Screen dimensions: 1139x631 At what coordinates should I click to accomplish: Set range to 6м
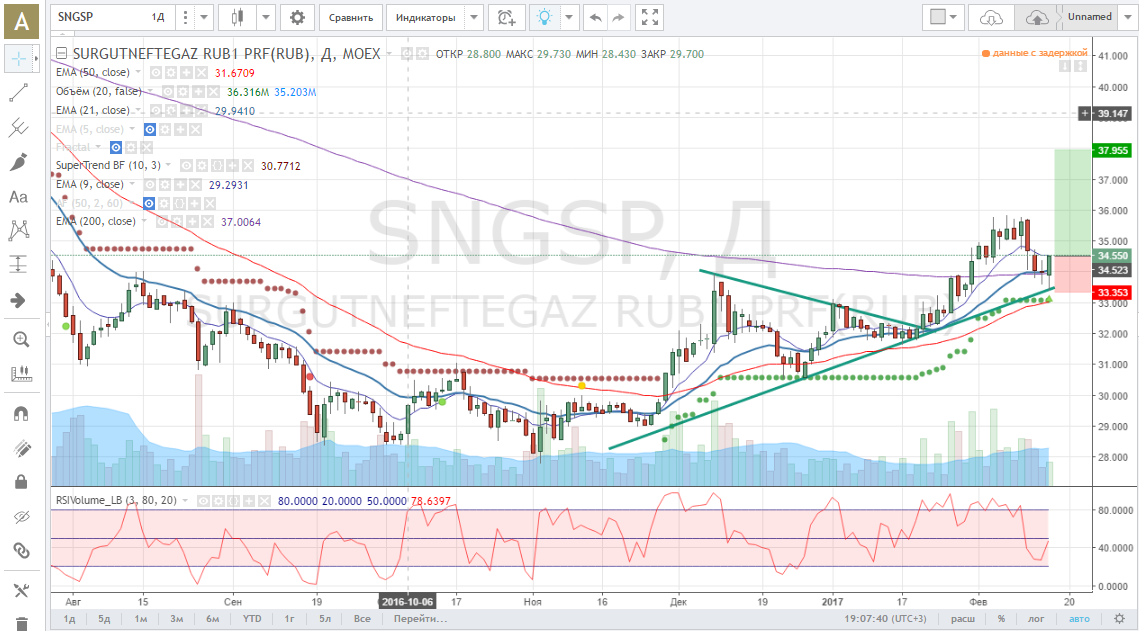(213, 619)
